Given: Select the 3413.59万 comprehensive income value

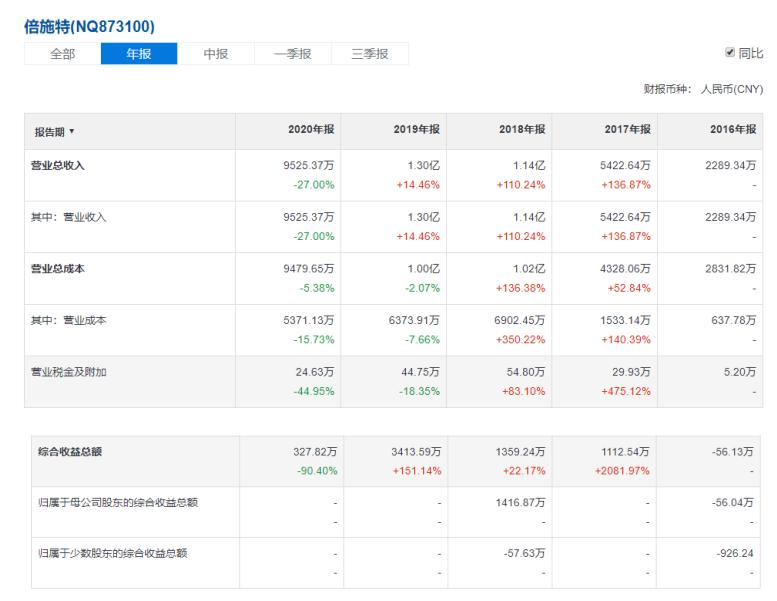Looking at the screenshot, I should tap(416, 451).
